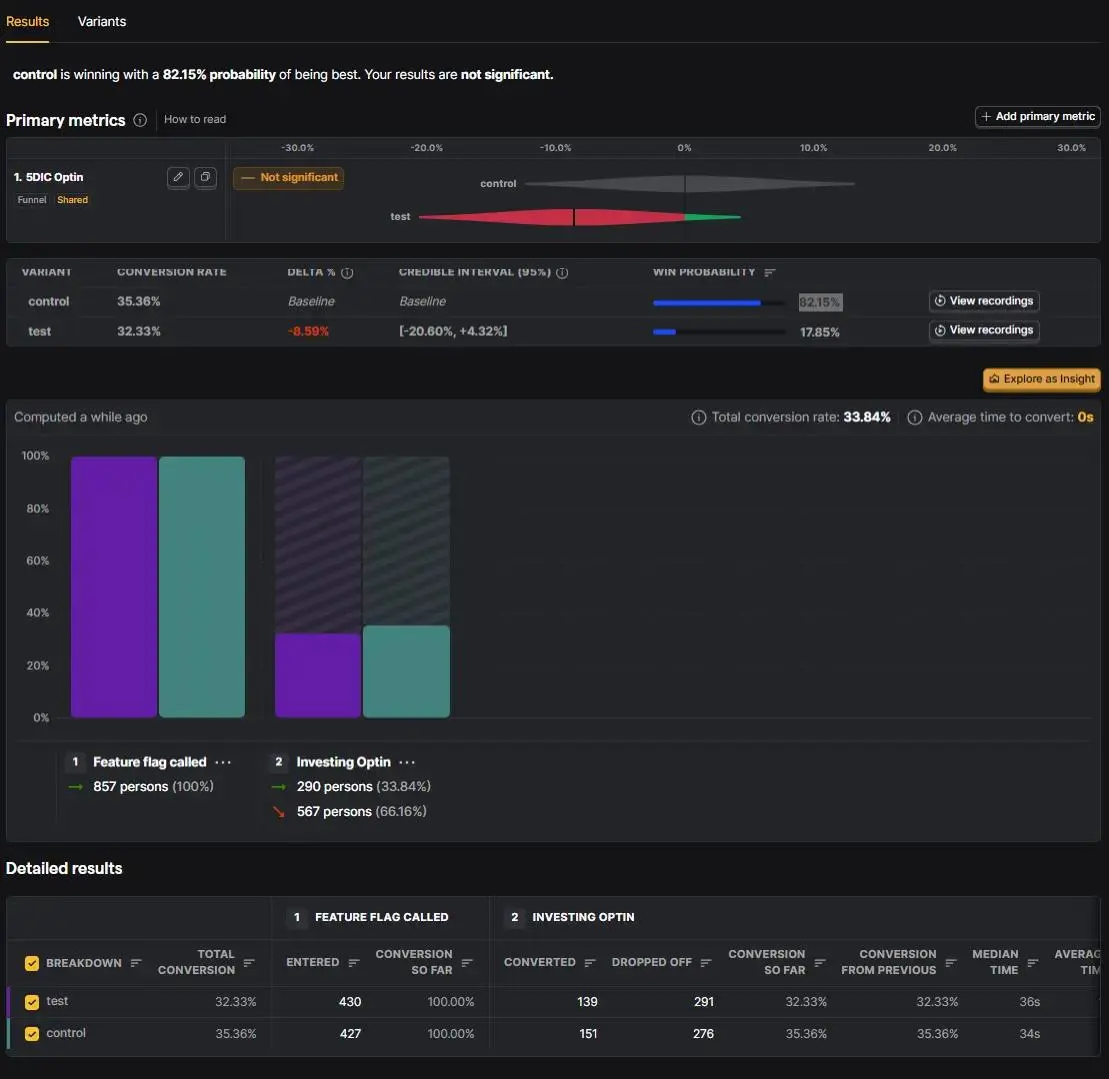1109x1079 pixels.
Task: Open the How to read link
Action: (x=195, y=119)
